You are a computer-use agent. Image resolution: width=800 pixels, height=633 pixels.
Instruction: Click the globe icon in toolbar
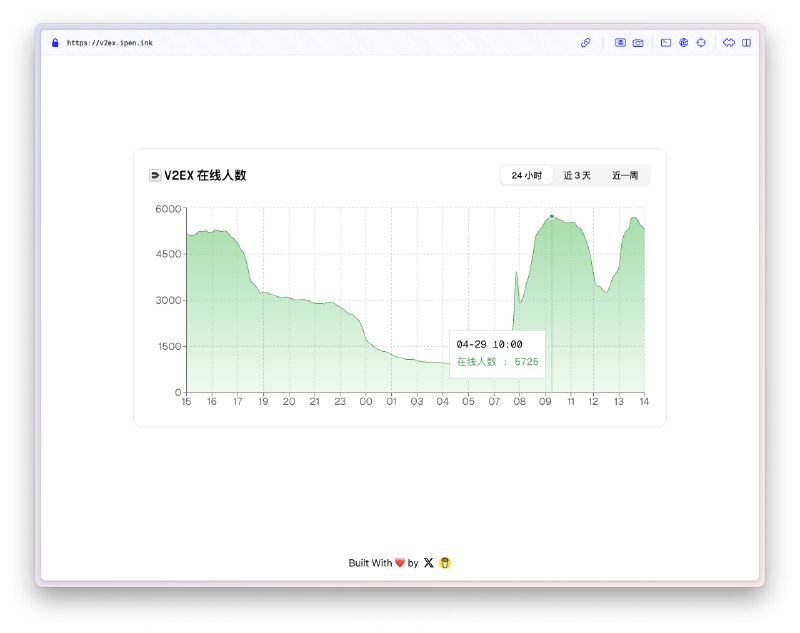[683, 43]
